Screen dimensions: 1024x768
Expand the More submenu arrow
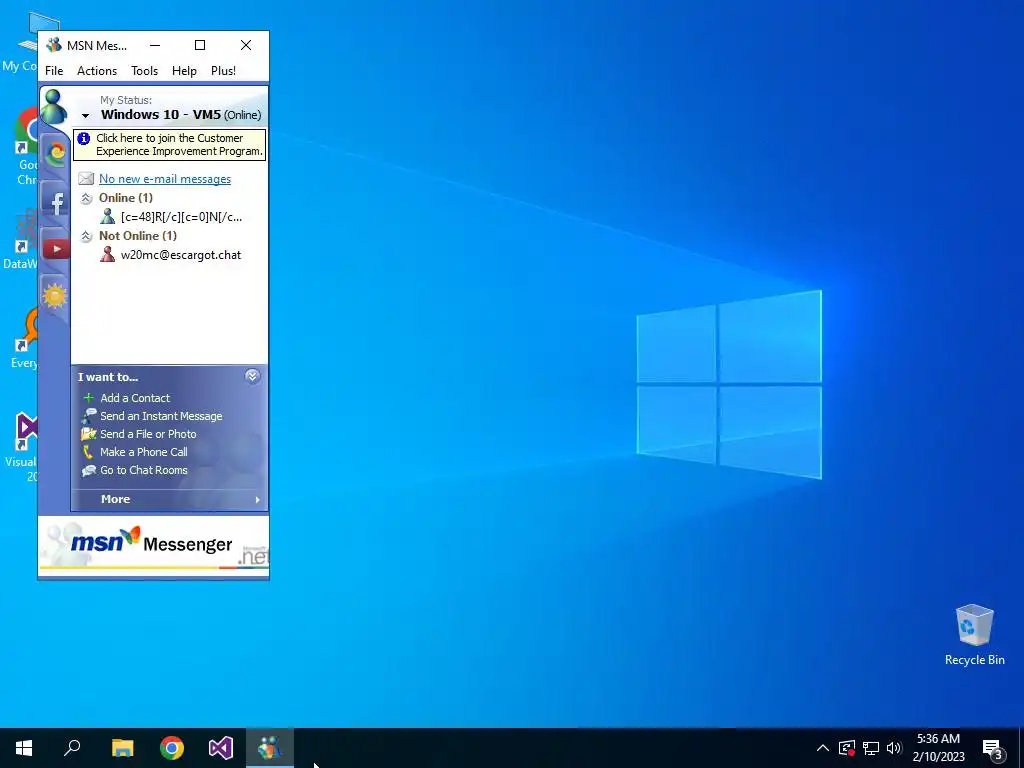257,500
